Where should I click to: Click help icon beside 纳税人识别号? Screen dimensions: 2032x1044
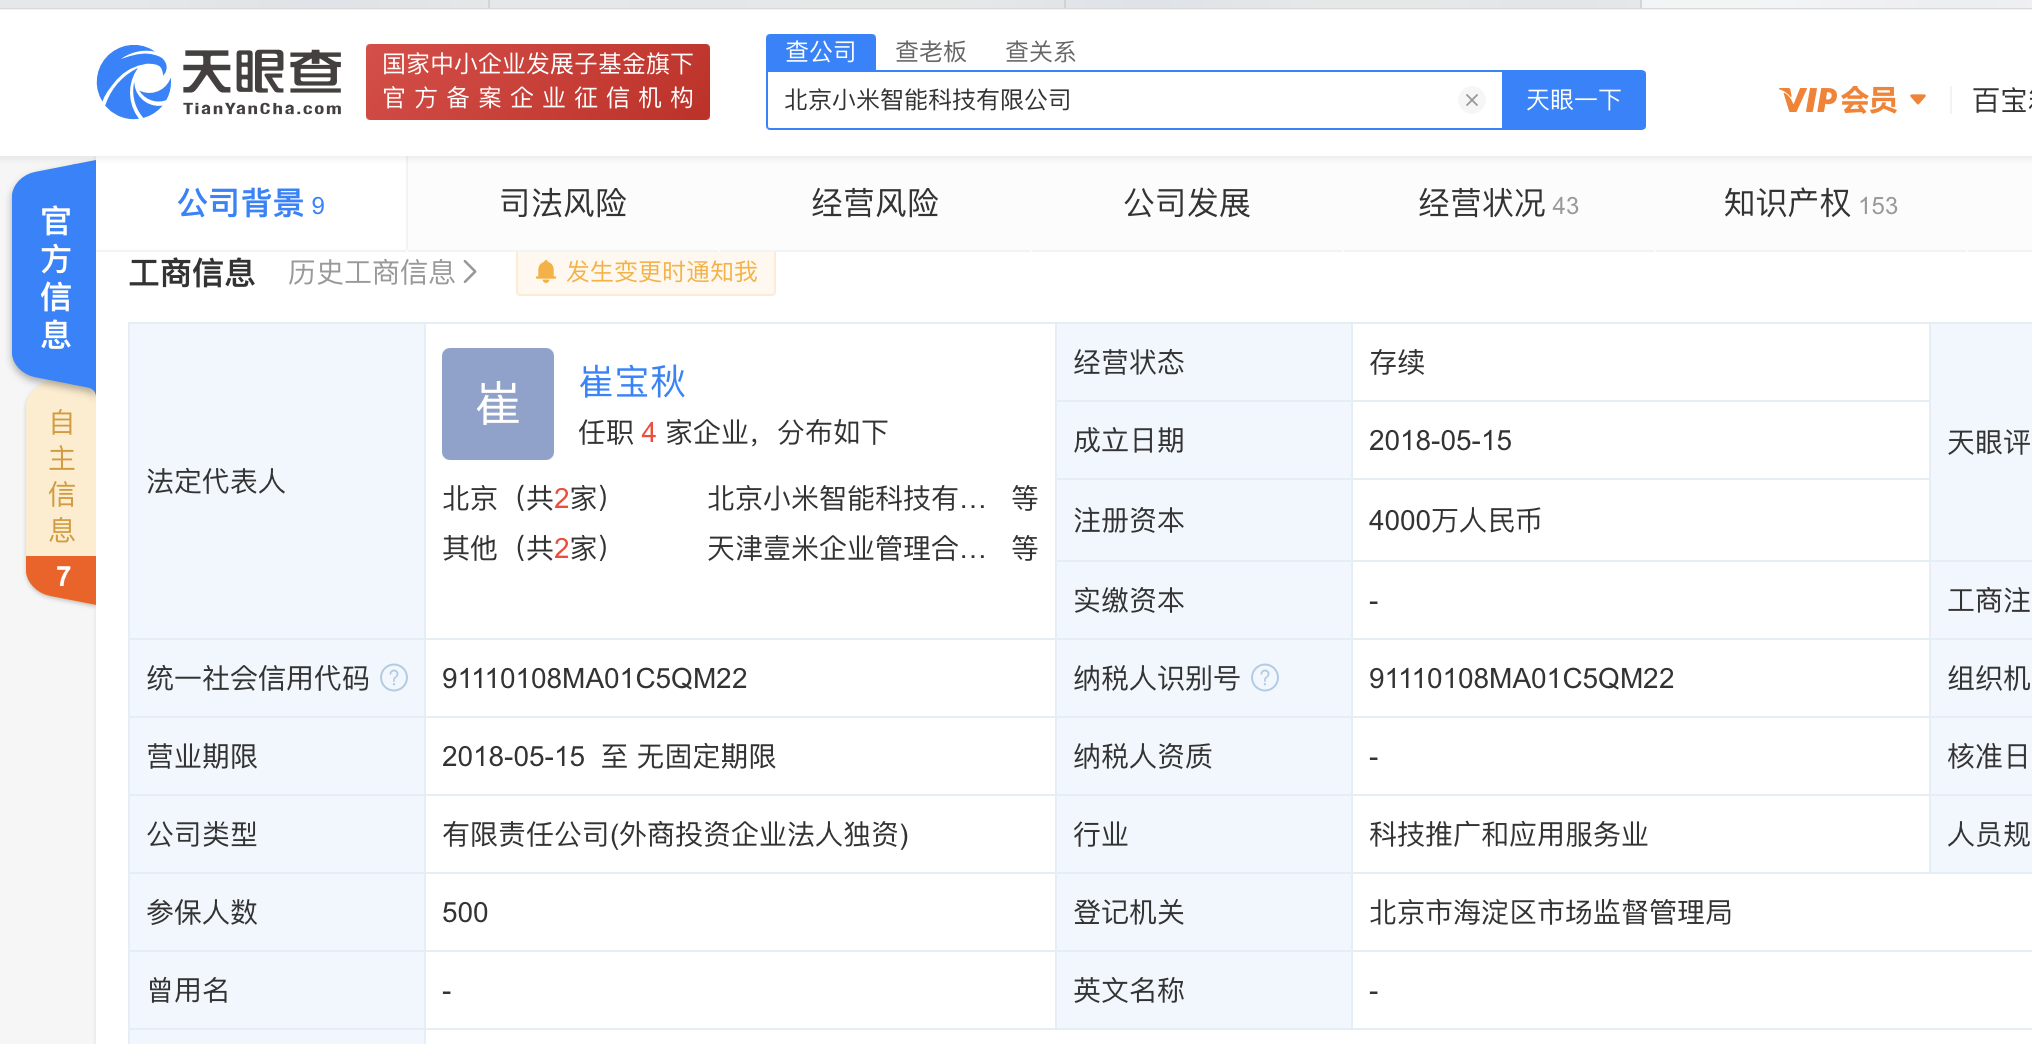tap(1265, 678)
